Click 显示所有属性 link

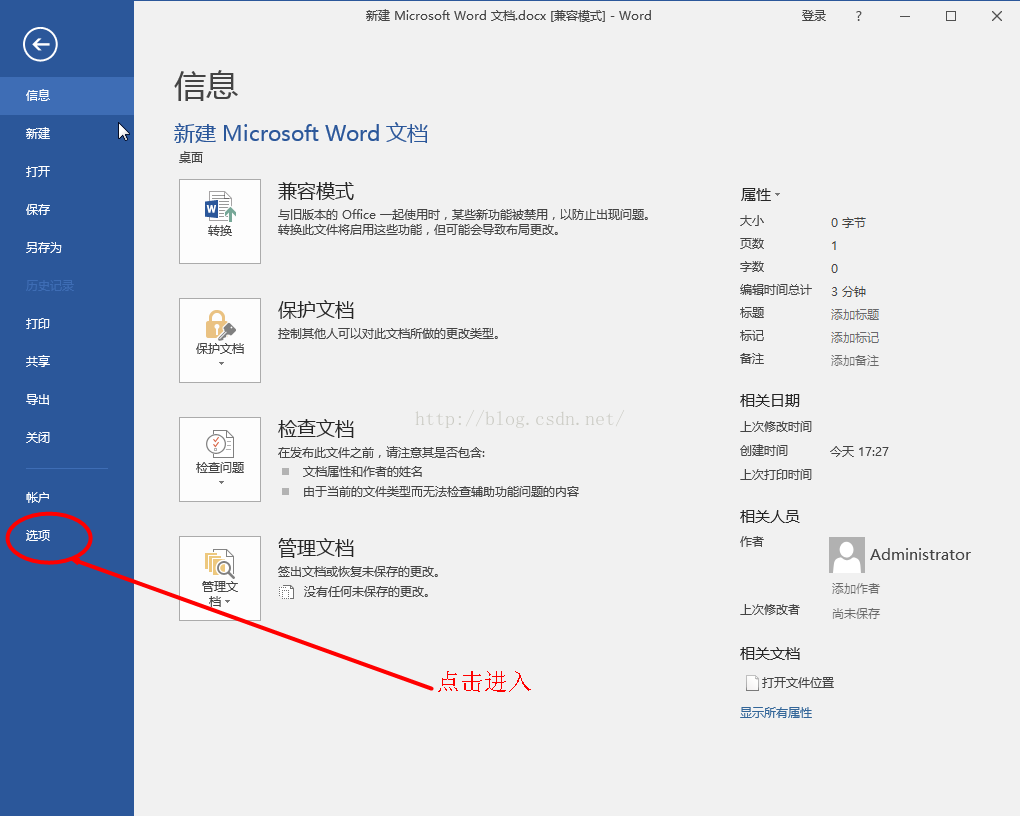click(x=775, y=713)
